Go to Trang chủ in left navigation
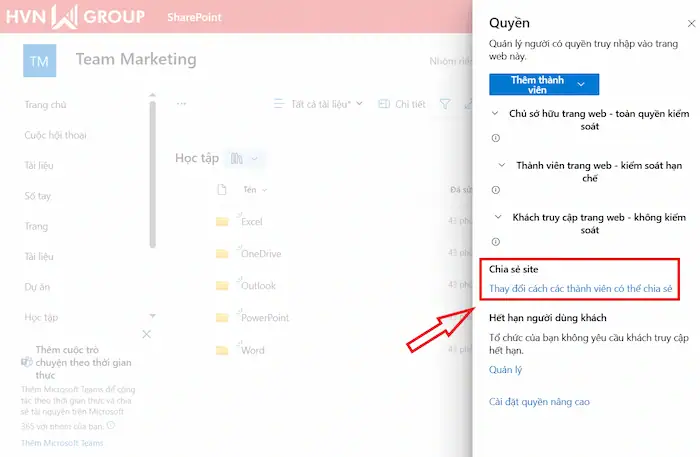Viewport: 700px width, 457px height. point(45,105)
